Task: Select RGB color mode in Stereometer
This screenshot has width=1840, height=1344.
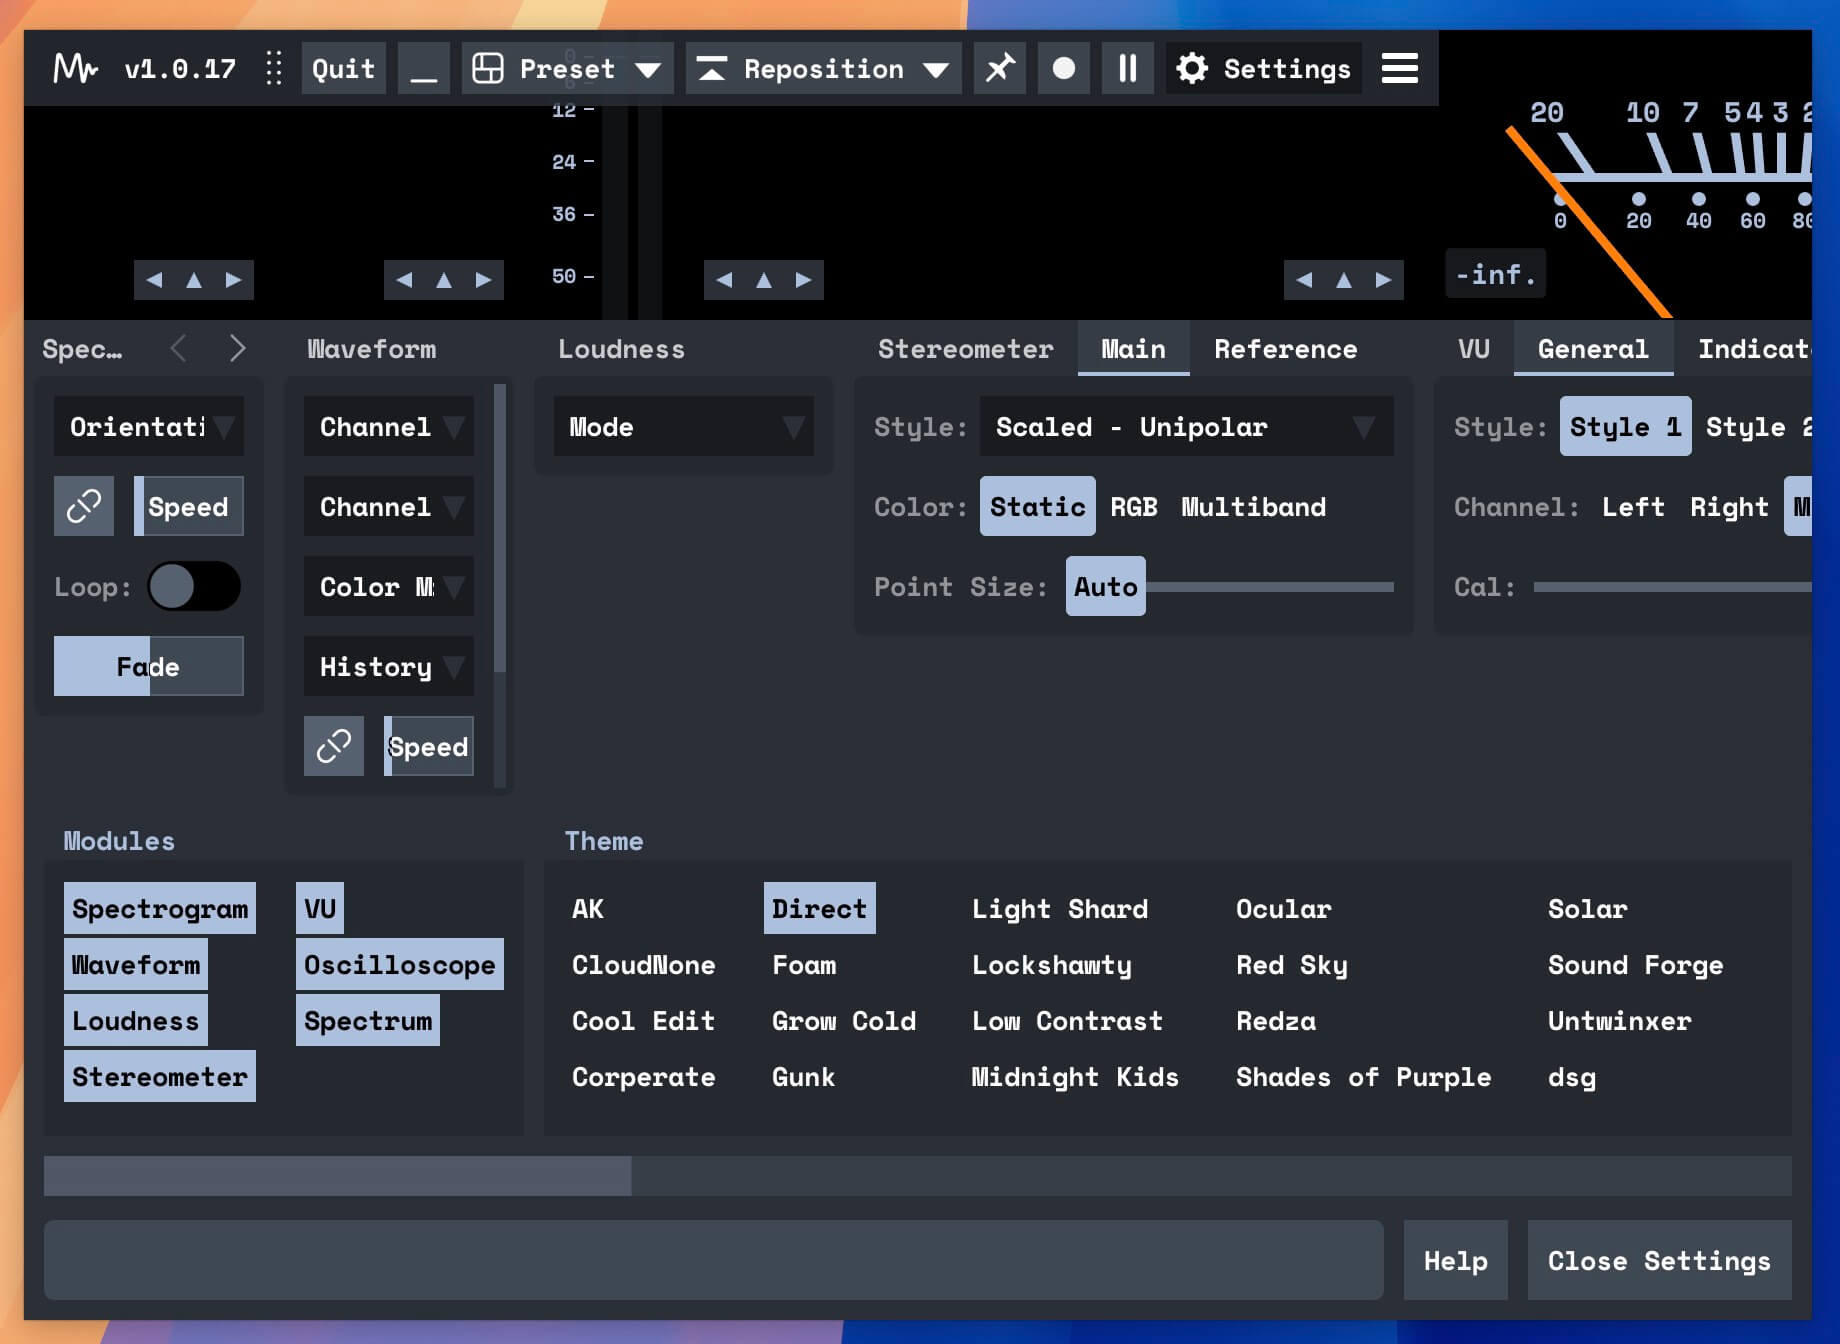Action: pyautogui.click(x=1134, y=506)
